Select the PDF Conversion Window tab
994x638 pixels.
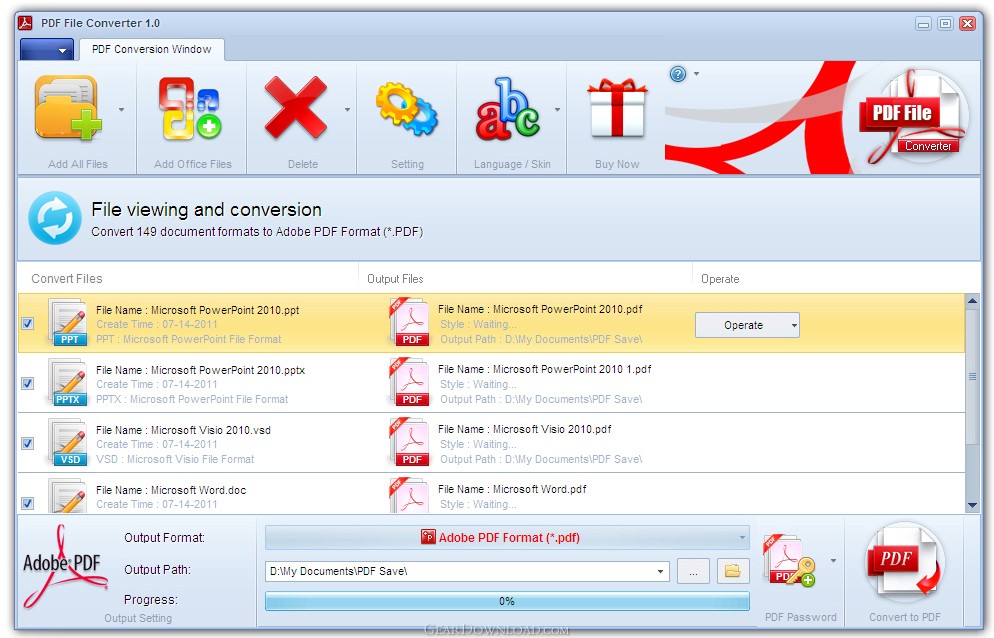152,49
